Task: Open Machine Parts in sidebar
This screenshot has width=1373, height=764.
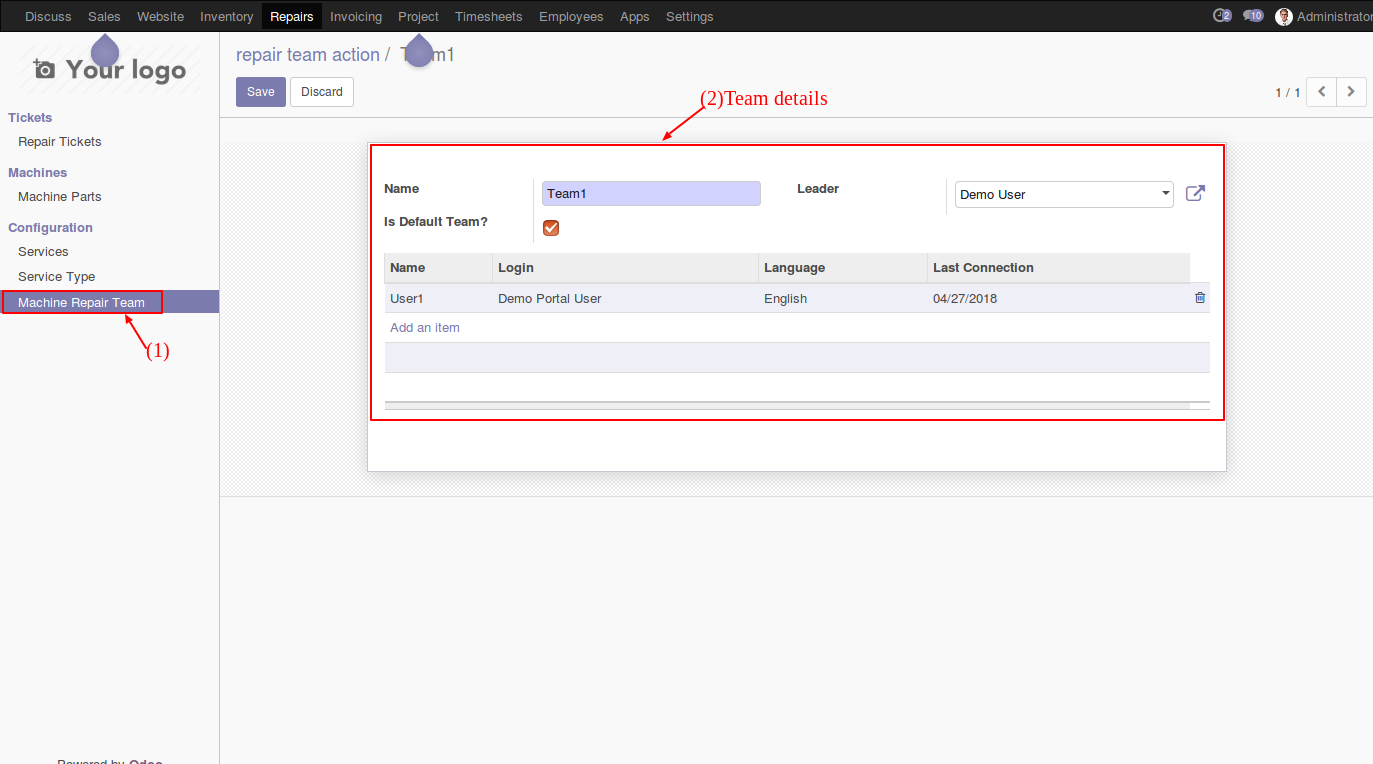Action: (x=60, y=197)
